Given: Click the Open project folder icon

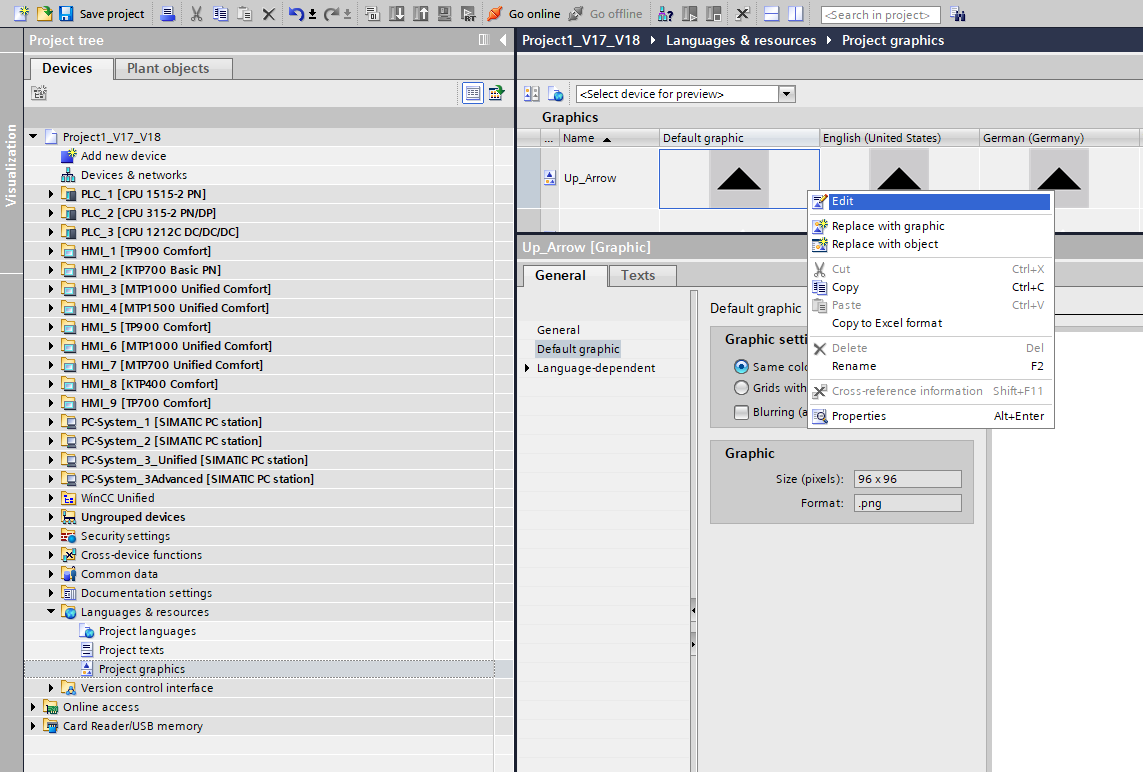Looking at the screenshot, I should (44, 14).
